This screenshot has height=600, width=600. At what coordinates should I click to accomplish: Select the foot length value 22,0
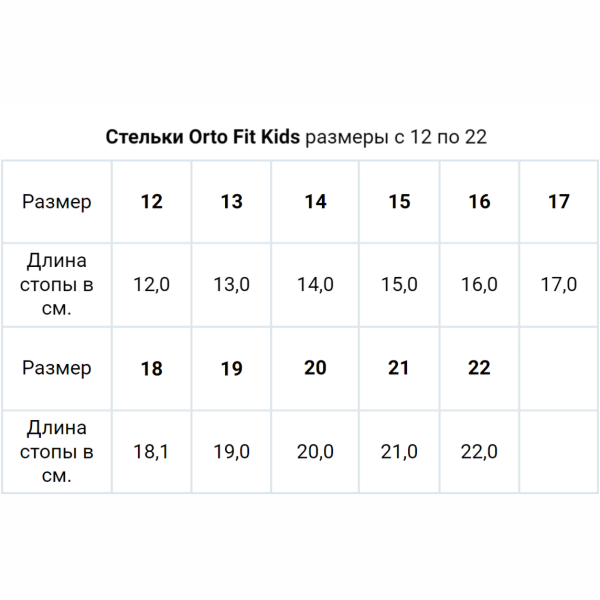(x=479, y=452)
